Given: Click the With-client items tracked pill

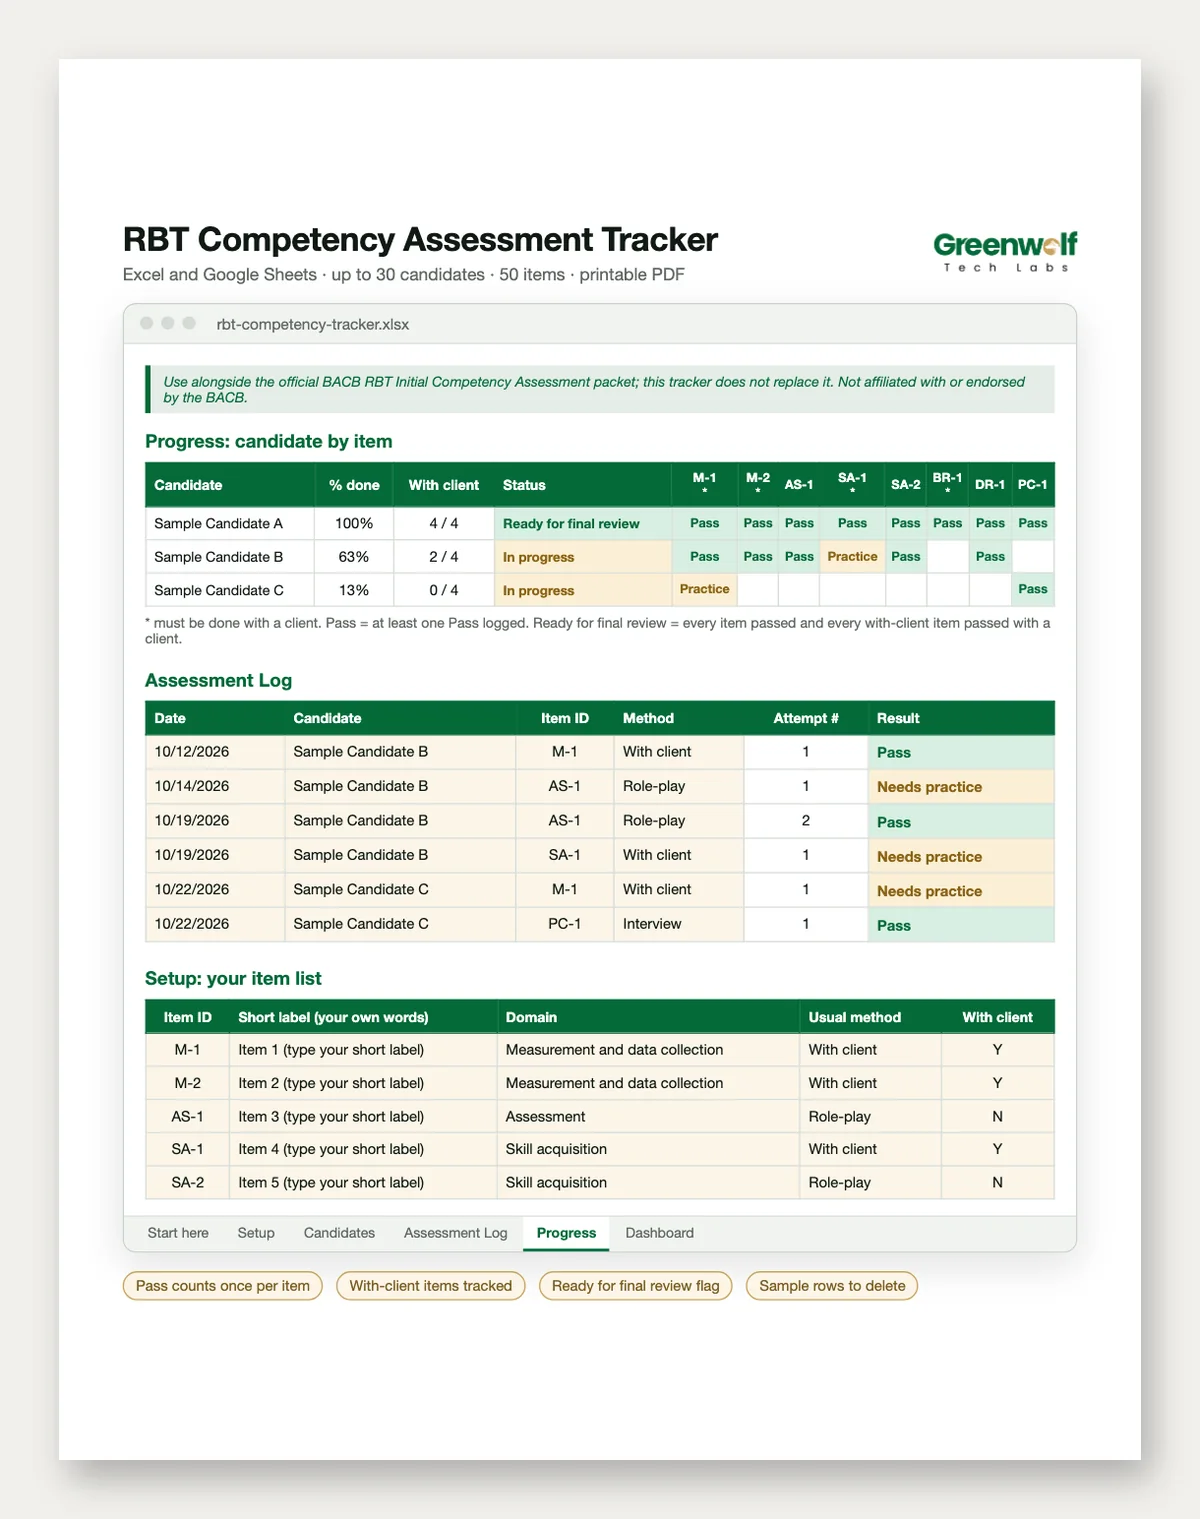Looking at the screenshot, I should pos(431,1286).
